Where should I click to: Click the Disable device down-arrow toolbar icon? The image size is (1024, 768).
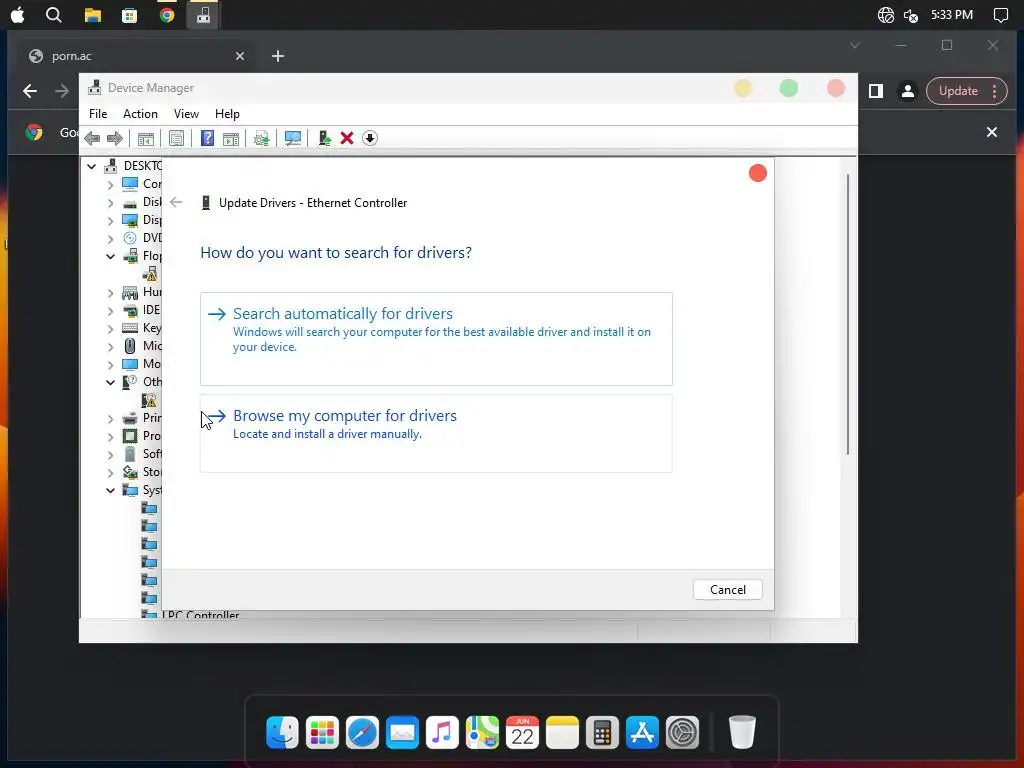(x=370, y=138)
